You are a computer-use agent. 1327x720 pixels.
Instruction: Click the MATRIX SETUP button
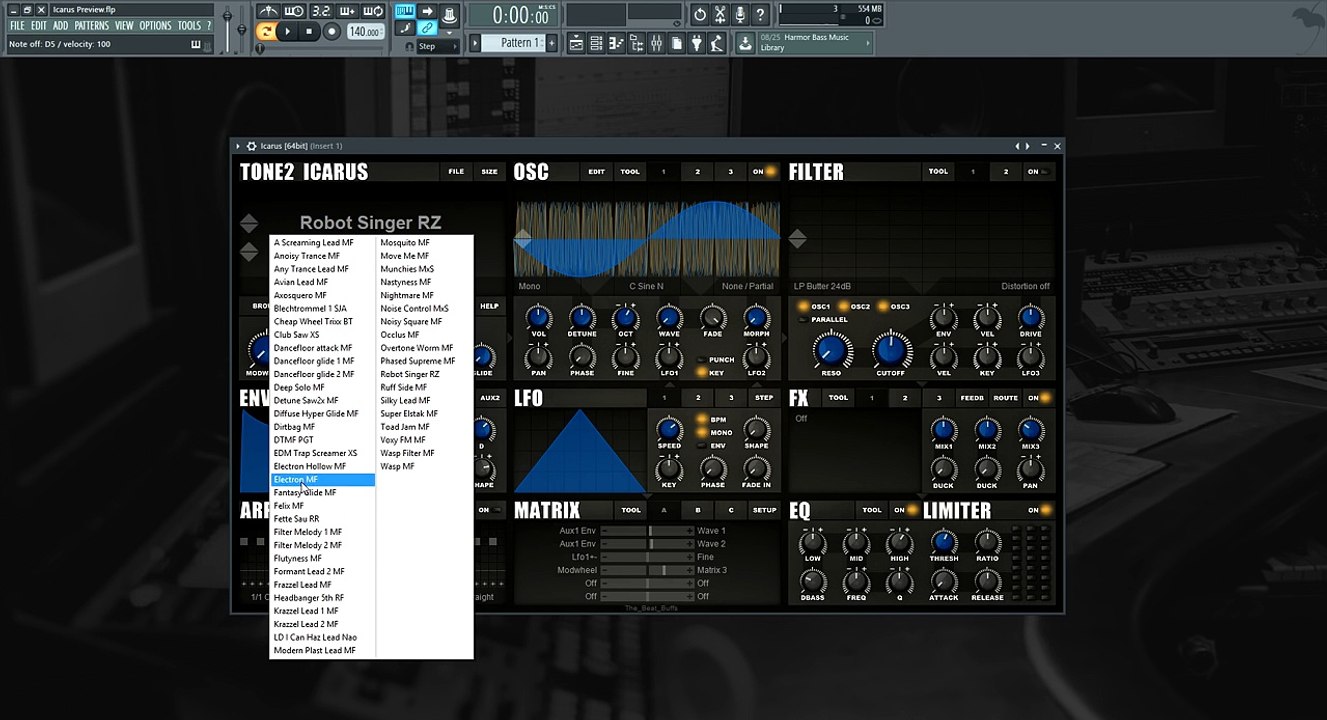point(764,510)
